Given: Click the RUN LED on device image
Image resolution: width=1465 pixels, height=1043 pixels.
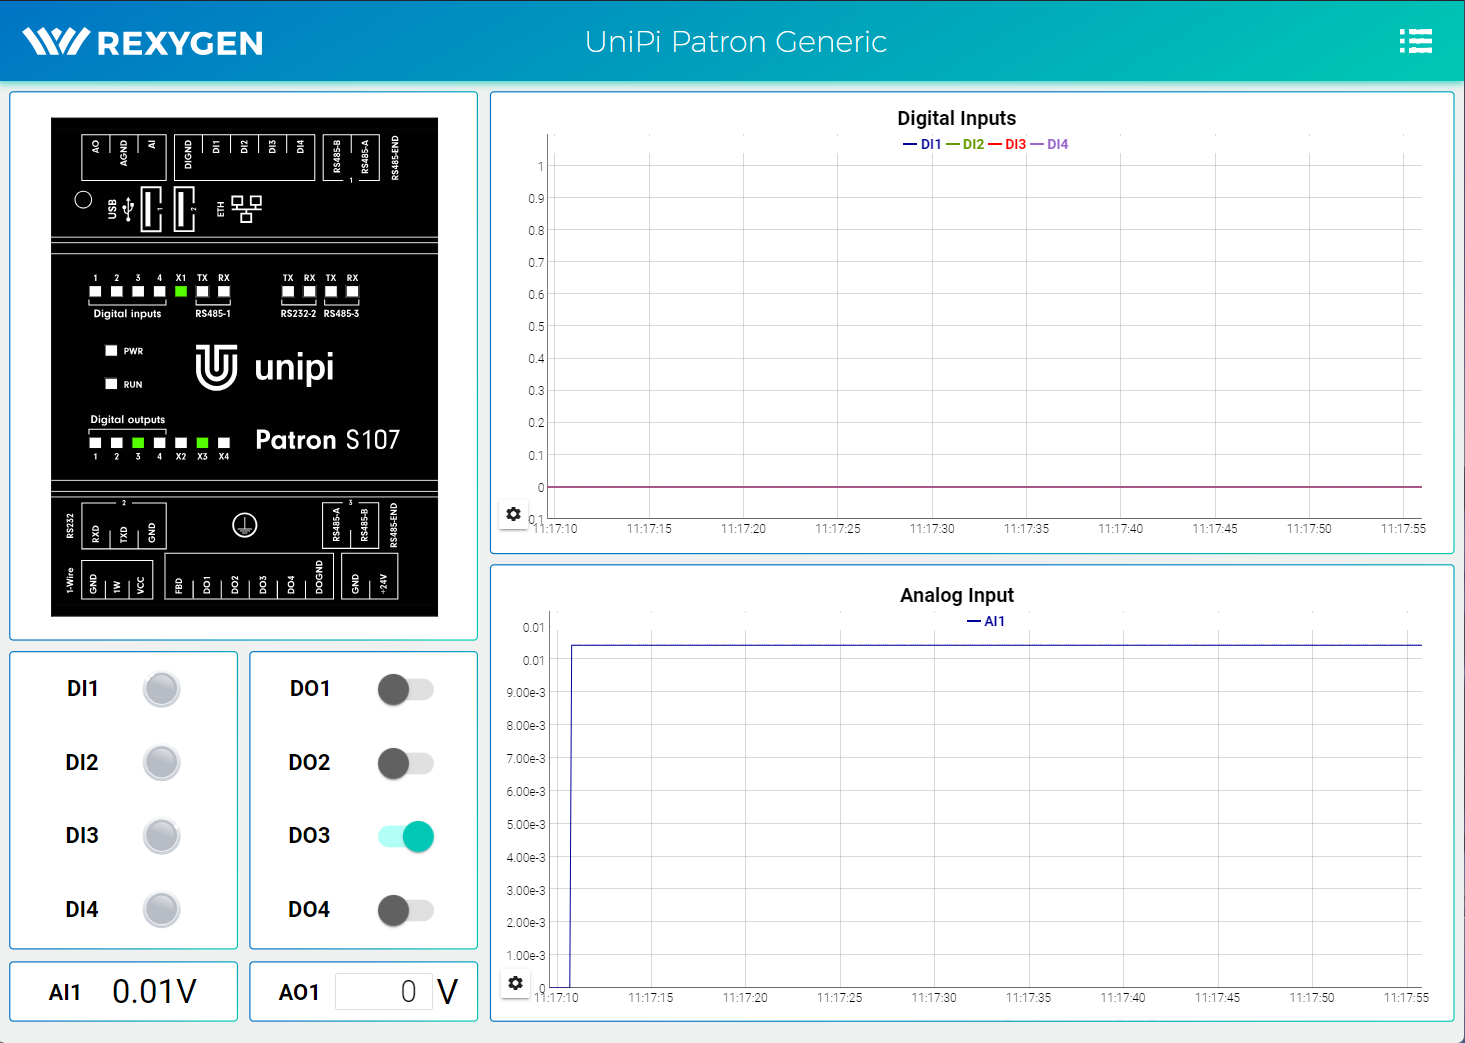Looking at the screenshot, I should [x=111, y=384].
